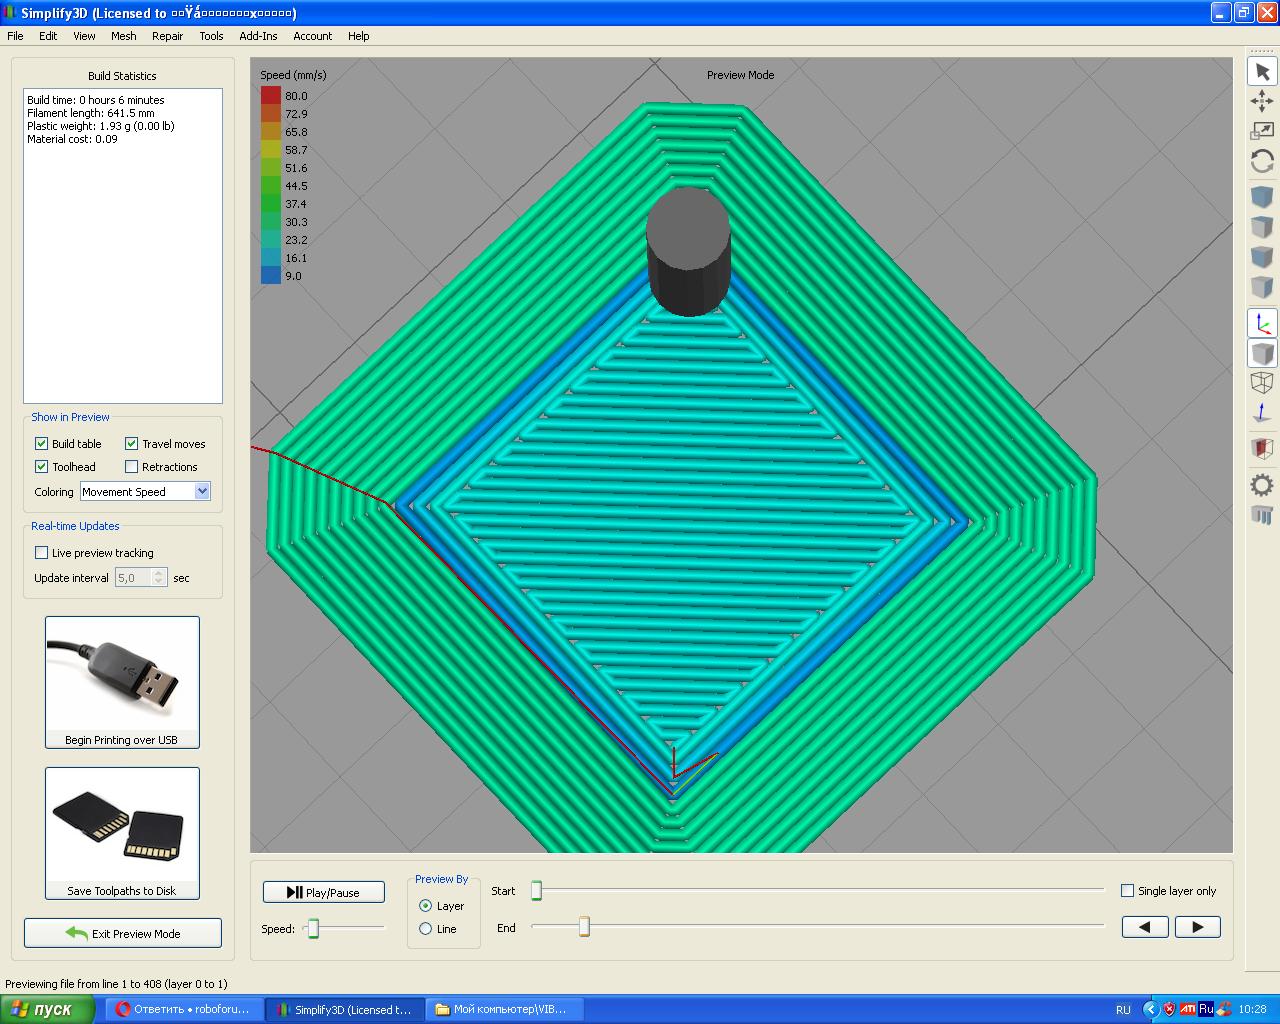This screenshot has height=1024, width=1280.
Task: Click Save Toolpaths to Disk
Action: coord(122,833)
